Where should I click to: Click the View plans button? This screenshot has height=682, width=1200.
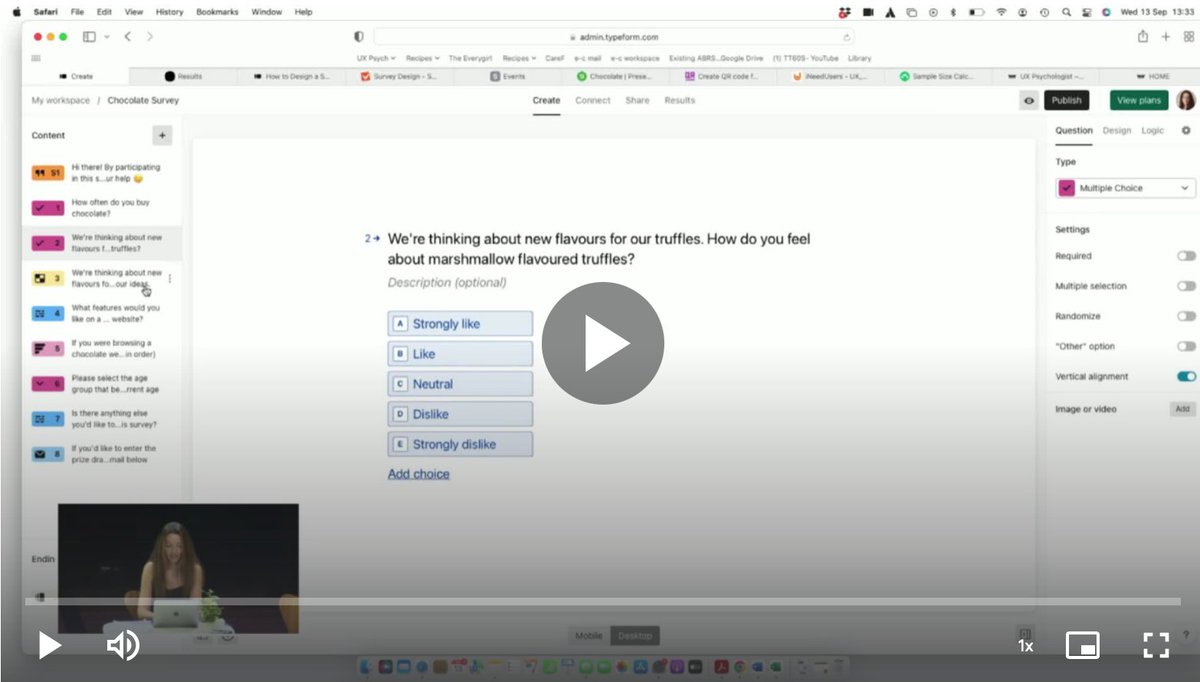pos(1139,100)
